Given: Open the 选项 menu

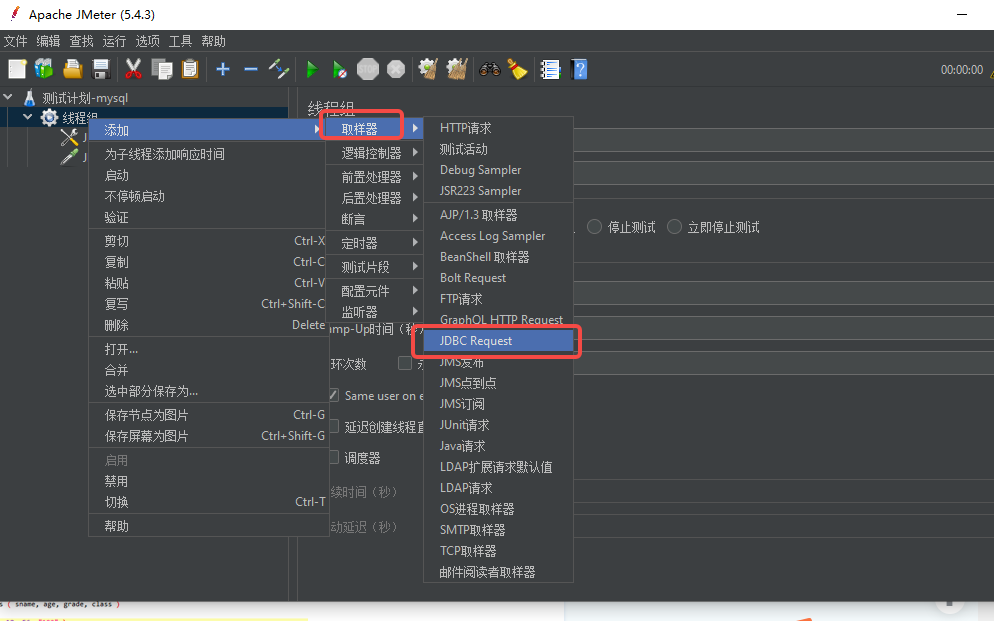Looking at the screenshot, I should [x=147, y=41].
